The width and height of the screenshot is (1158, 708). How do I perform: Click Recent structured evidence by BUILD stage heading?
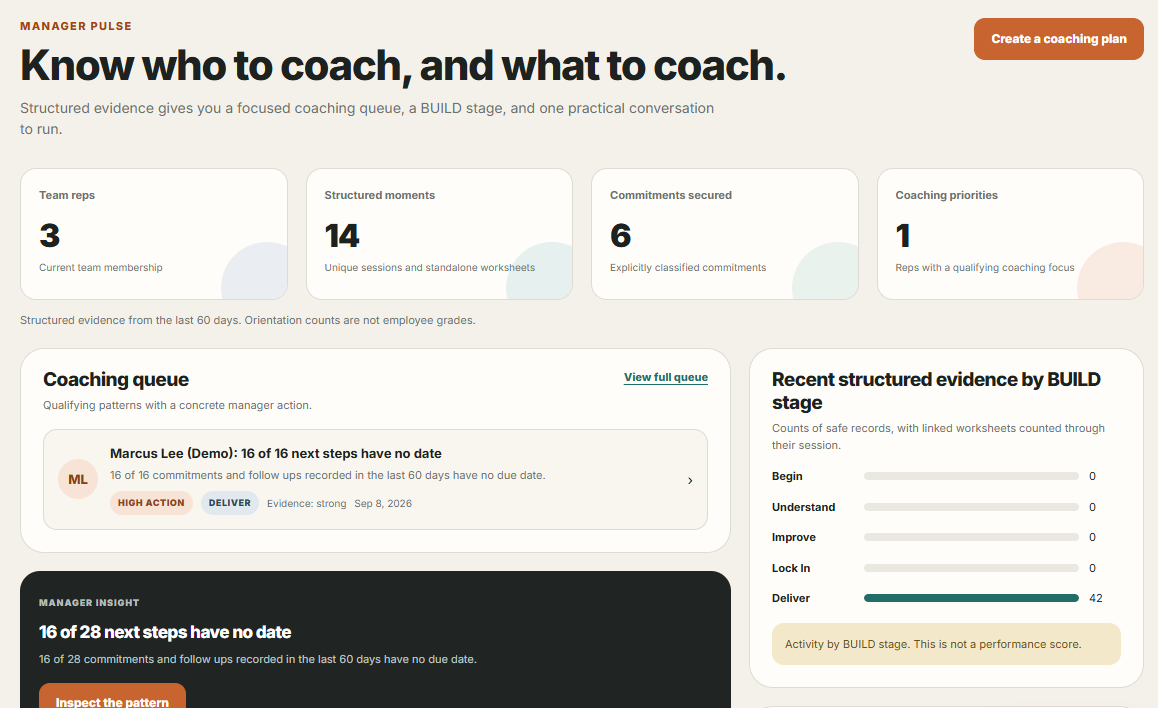(936, 391)
